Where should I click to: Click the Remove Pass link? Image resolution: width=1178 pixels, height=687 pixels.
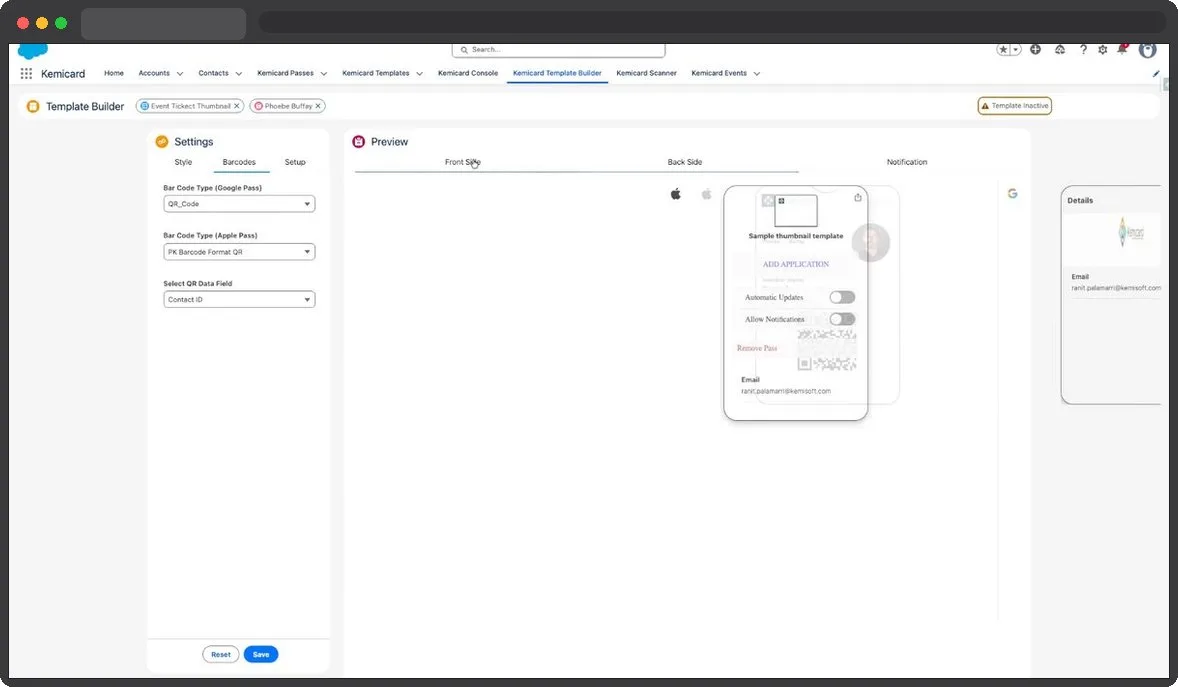[757, 348]
